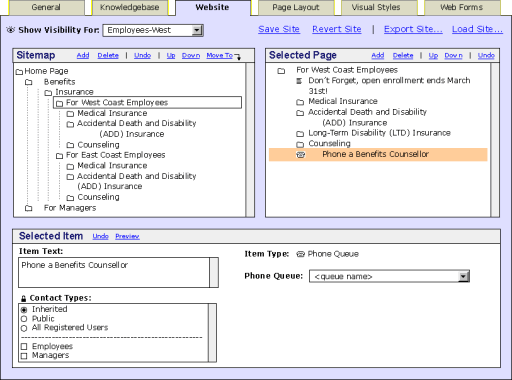This screenshot has width=512, height=380.
Task: Click folder icon of For West Coast Employees in Selected Page
Action: tap(281, 71)
